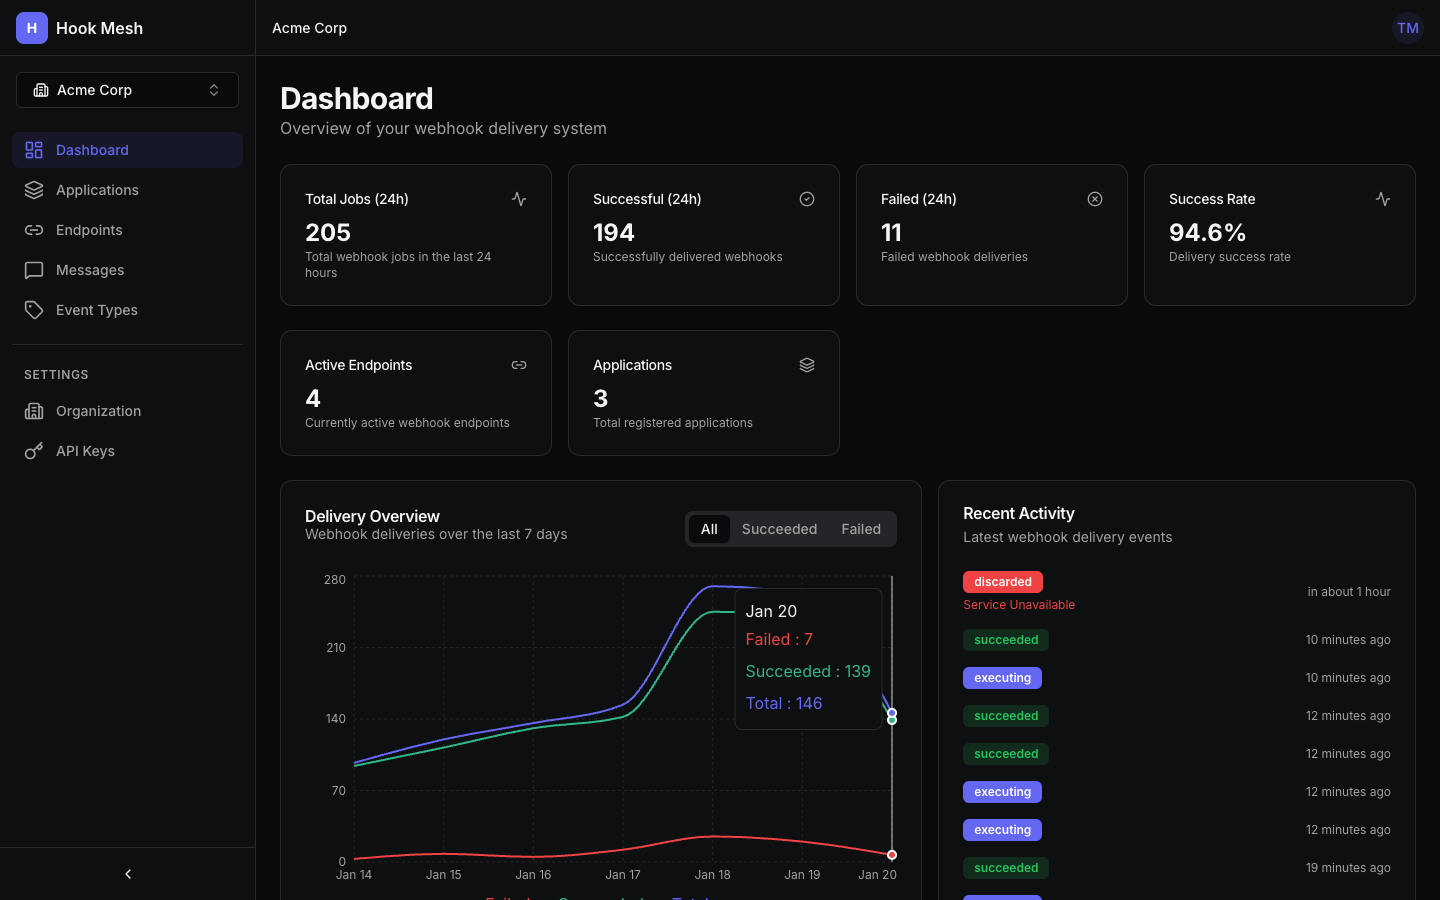
Task: Toggle the Failed filter on Delivery Overview
Action: (x=861, y=528)
